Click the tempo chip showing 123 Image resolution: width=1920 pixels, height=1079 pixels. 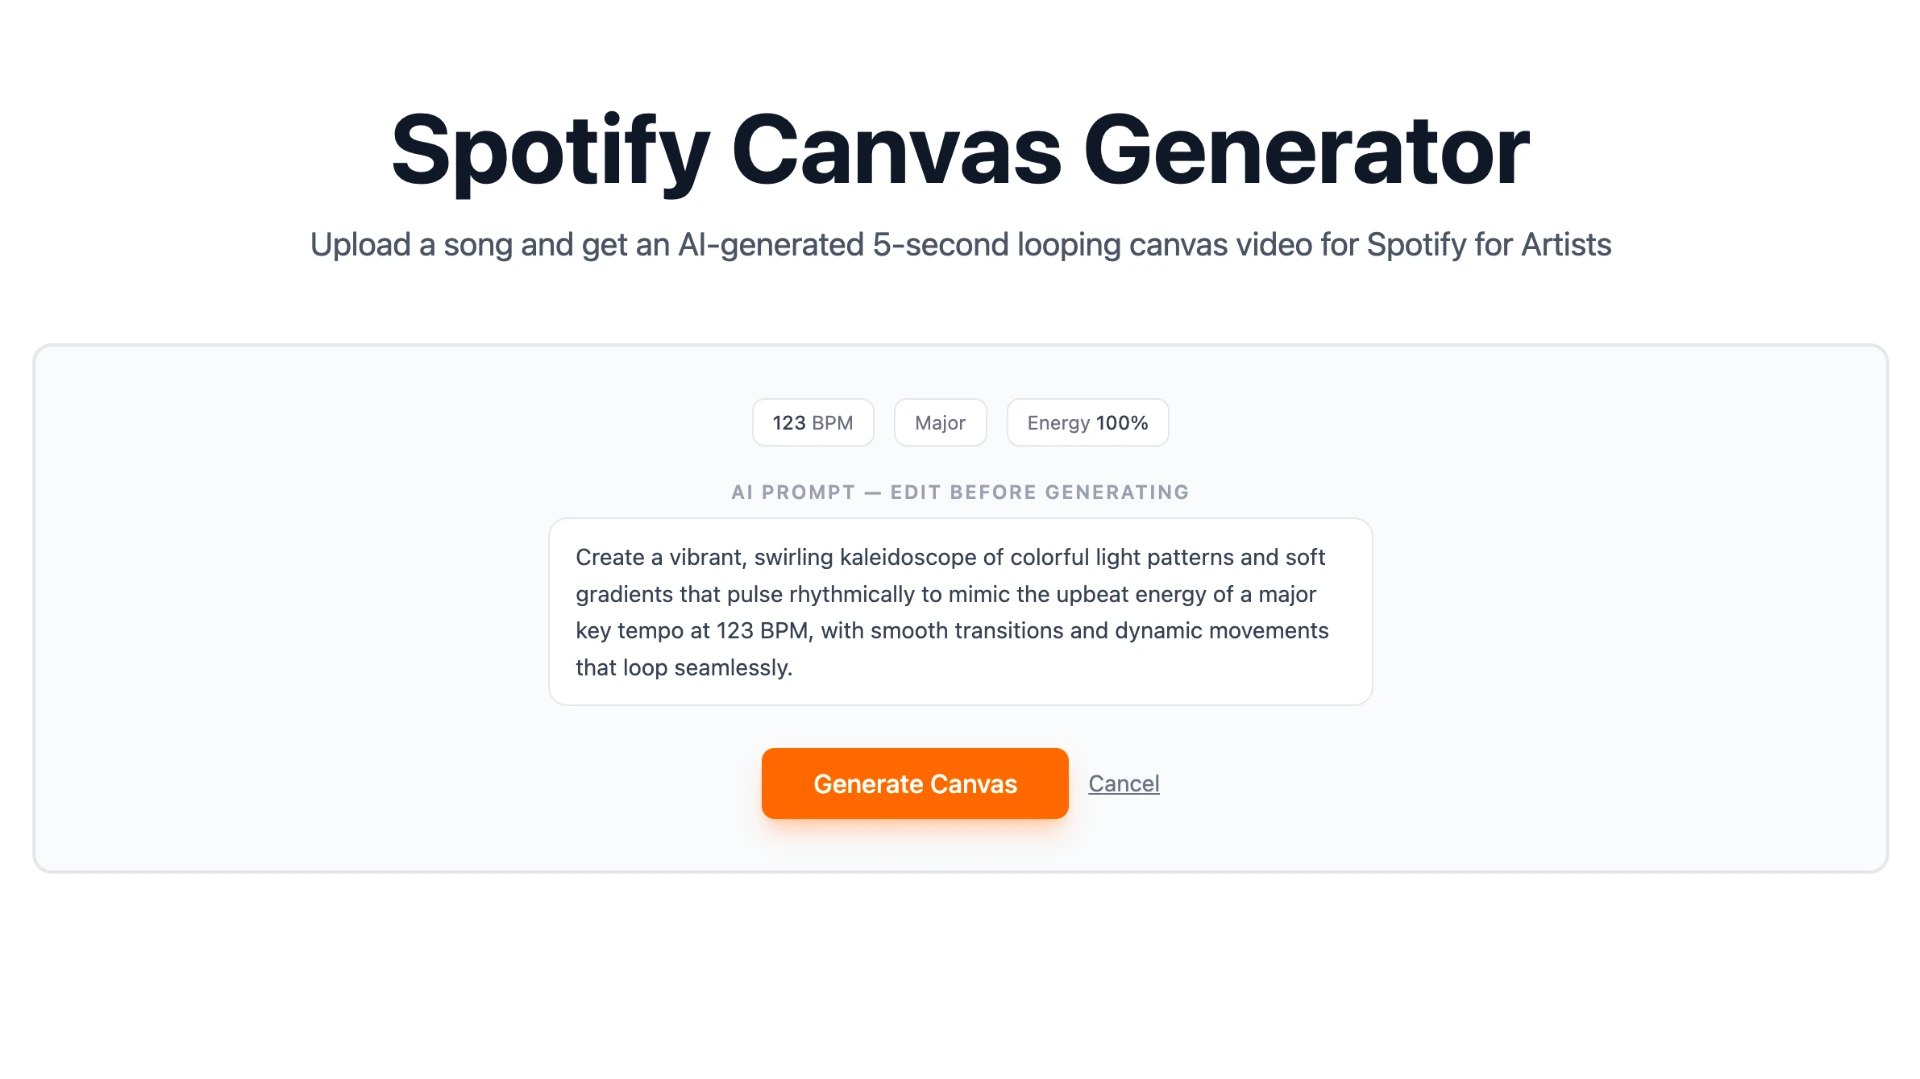tap(812, 422)
